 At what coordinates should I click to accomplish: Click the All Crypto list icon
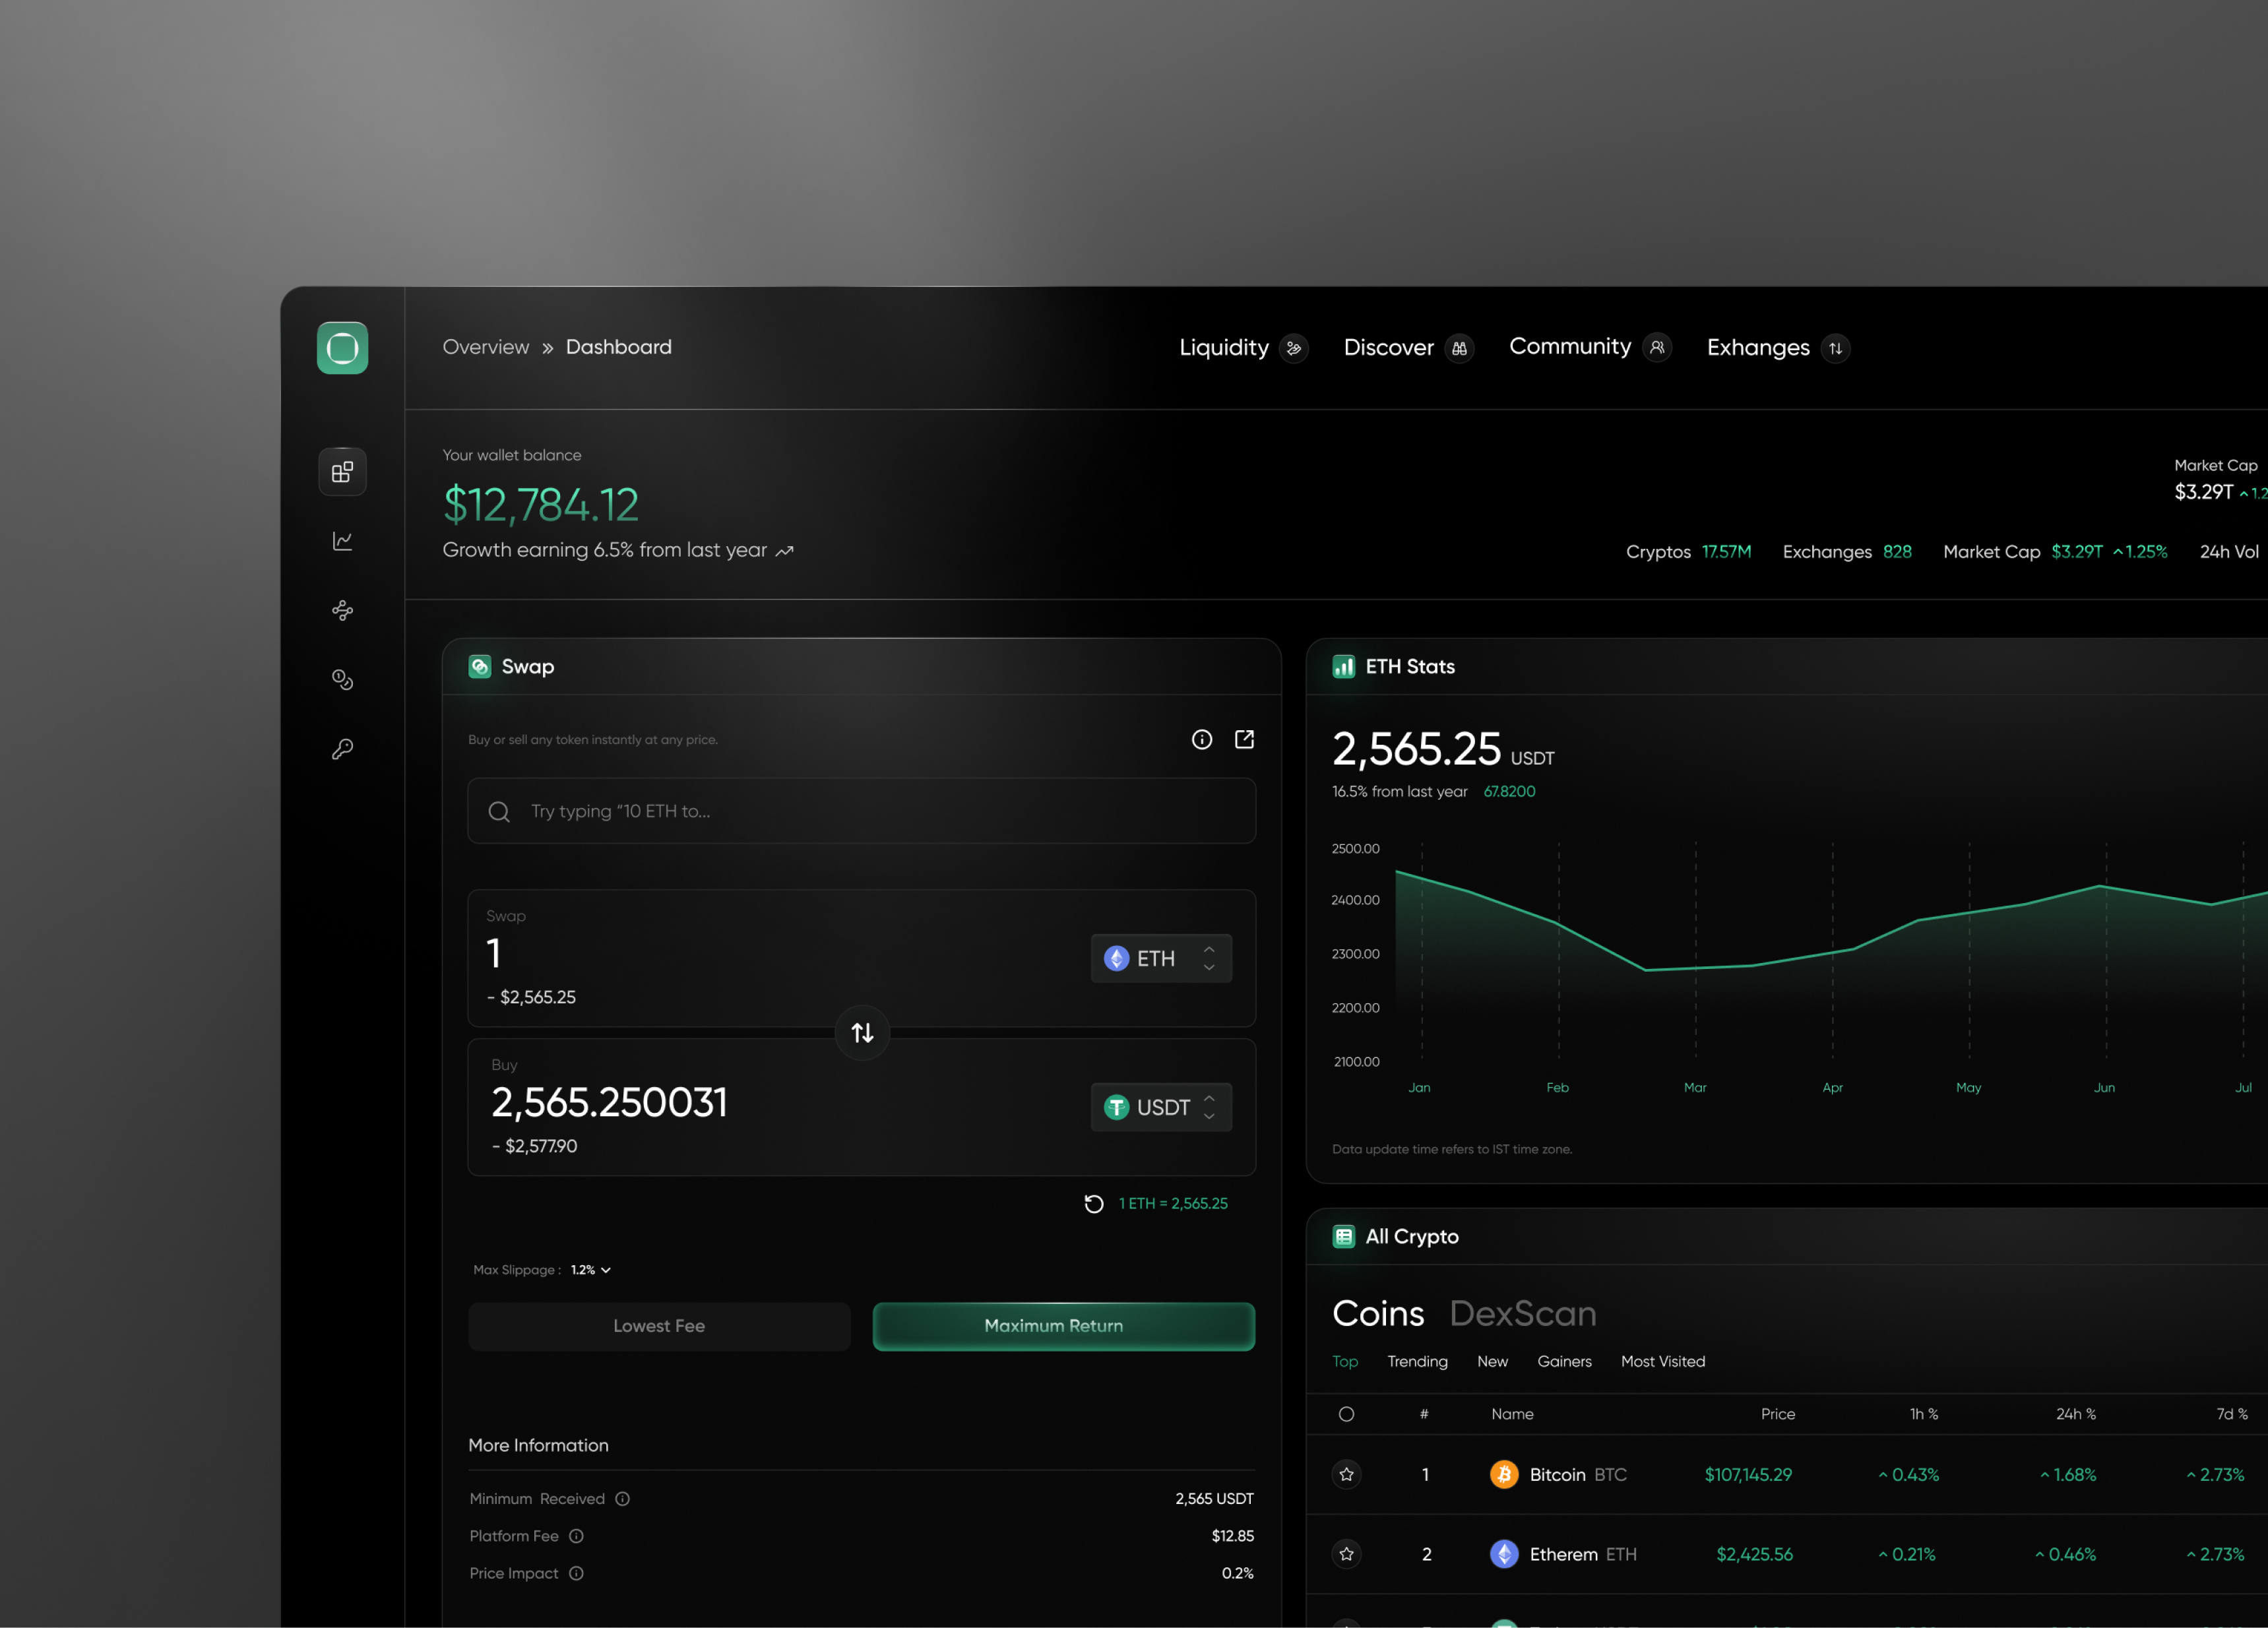[1344, 1237]
